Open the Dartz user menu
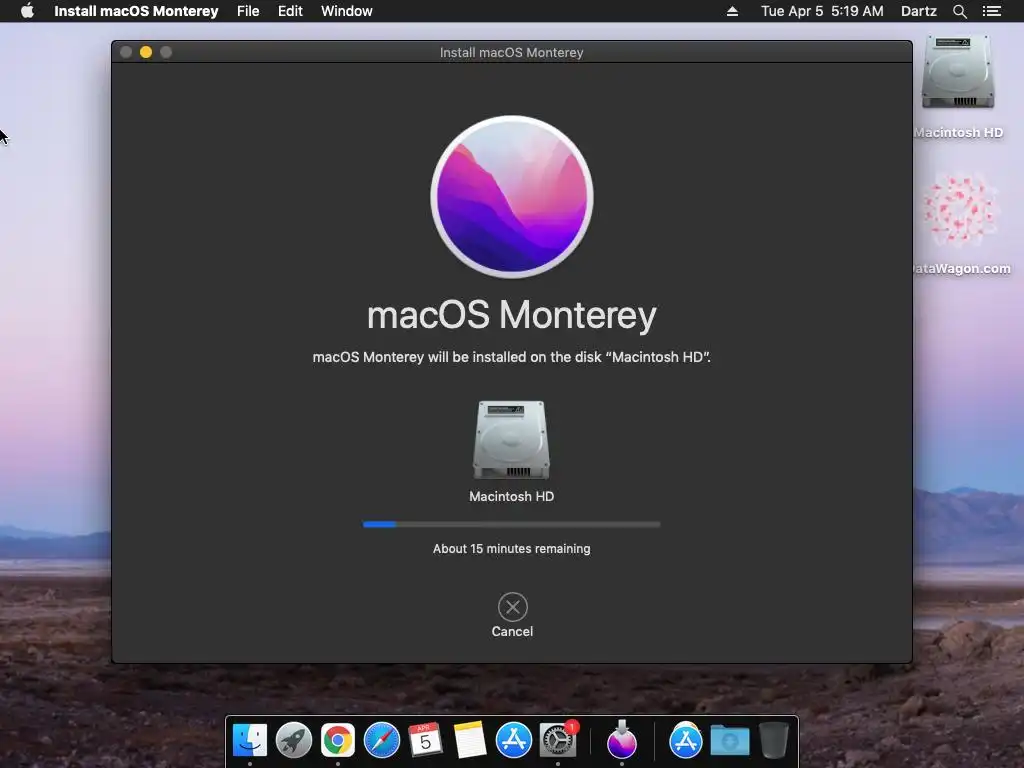Viewport: 1024px width, 768px height. (919, 11)
